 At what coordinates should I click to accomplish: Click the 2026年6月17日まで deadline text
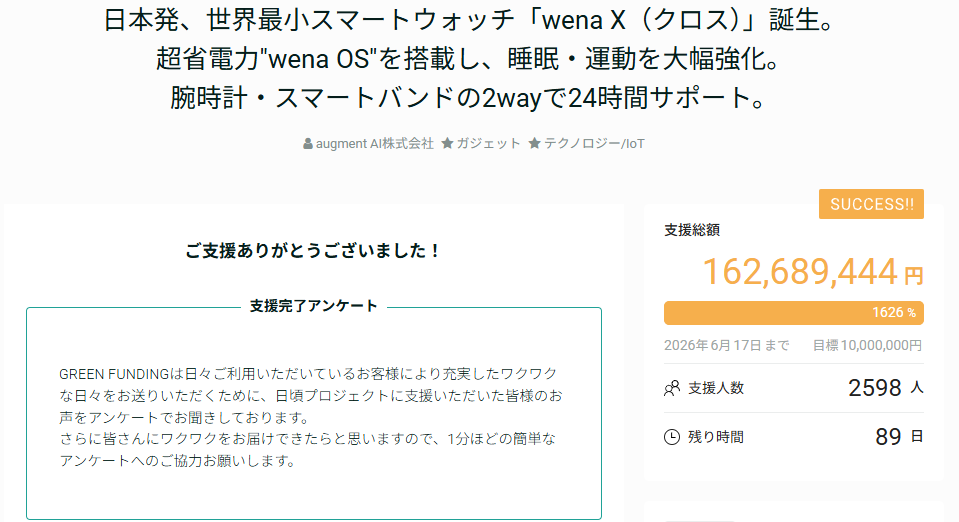click(x=726, y=345)
